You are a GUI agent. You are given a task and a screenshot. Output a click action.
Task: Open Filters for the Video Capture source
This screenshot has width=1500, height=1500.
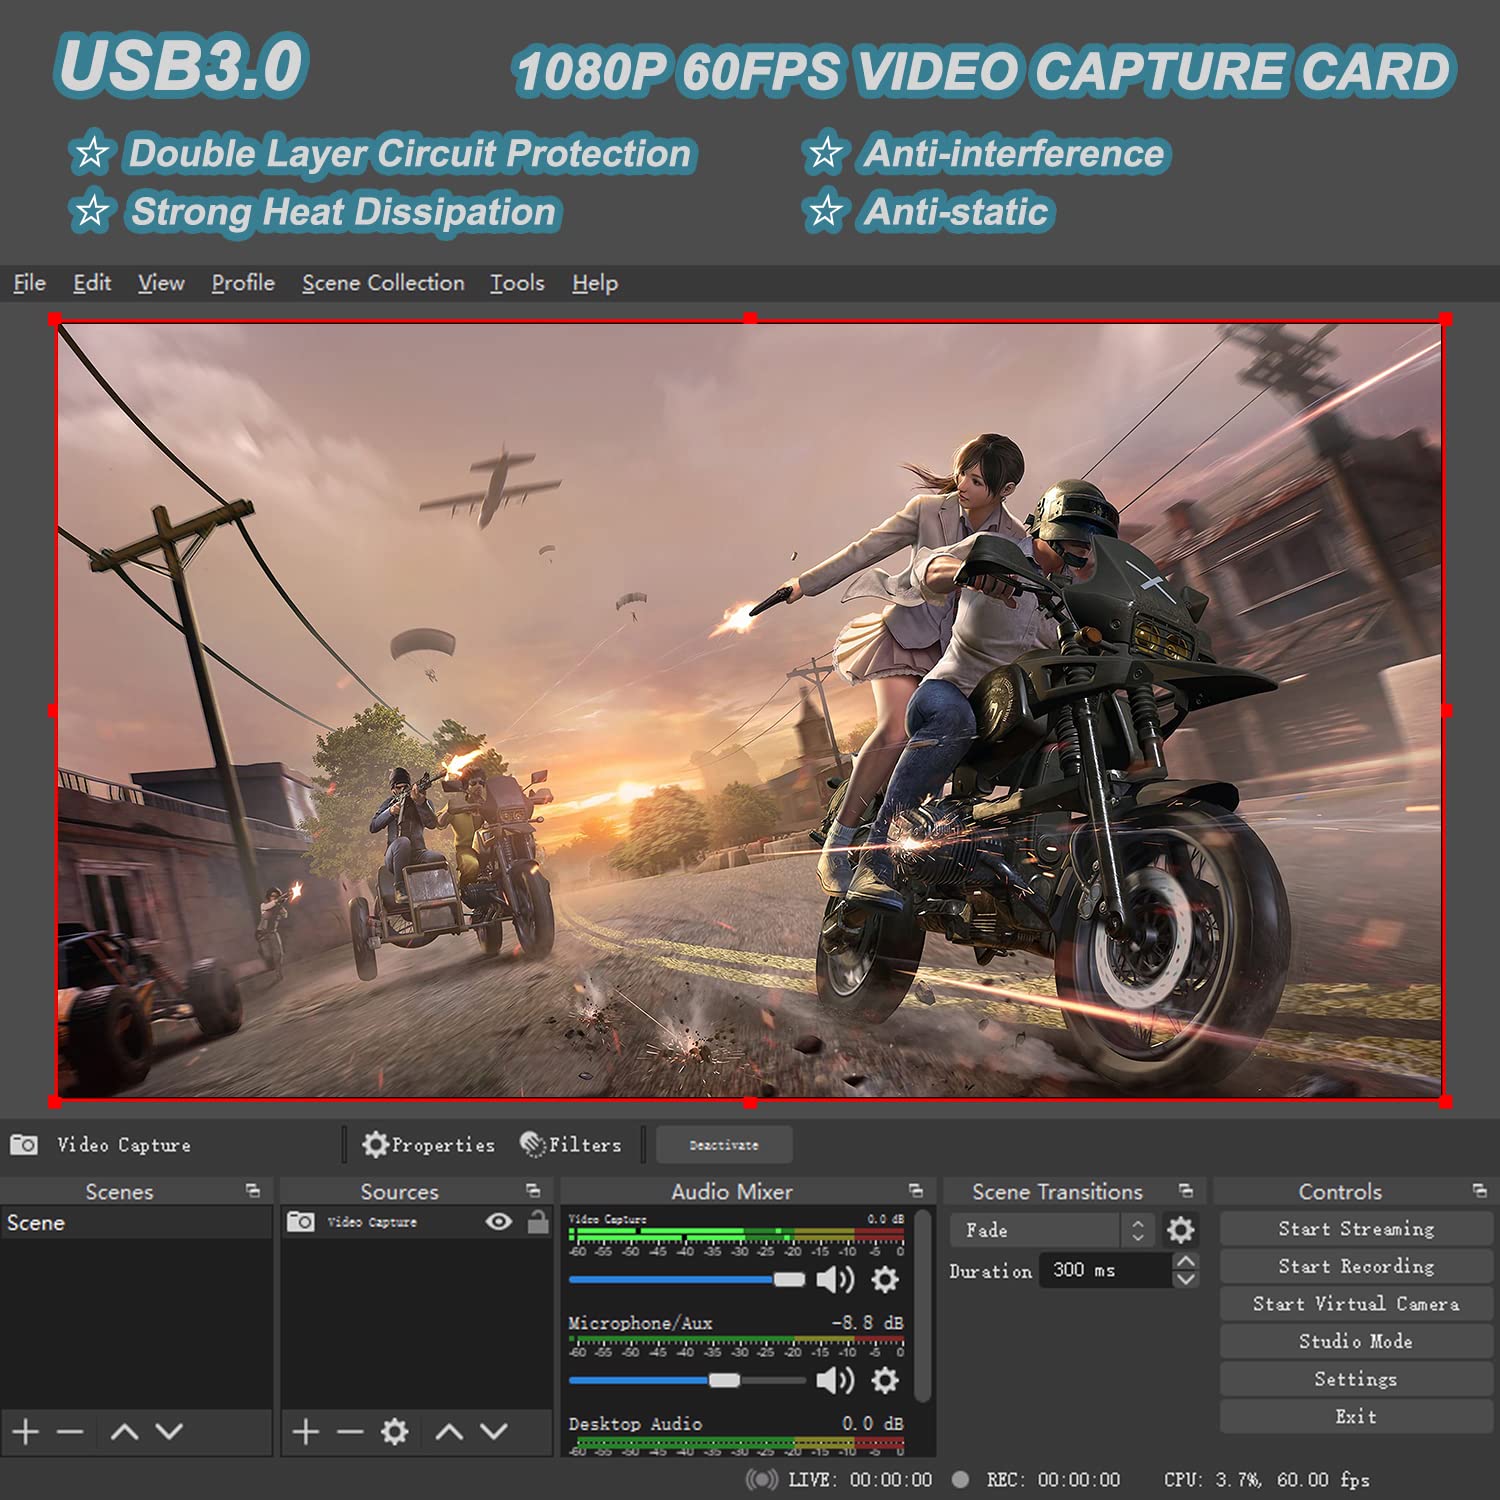[572, 1145]
